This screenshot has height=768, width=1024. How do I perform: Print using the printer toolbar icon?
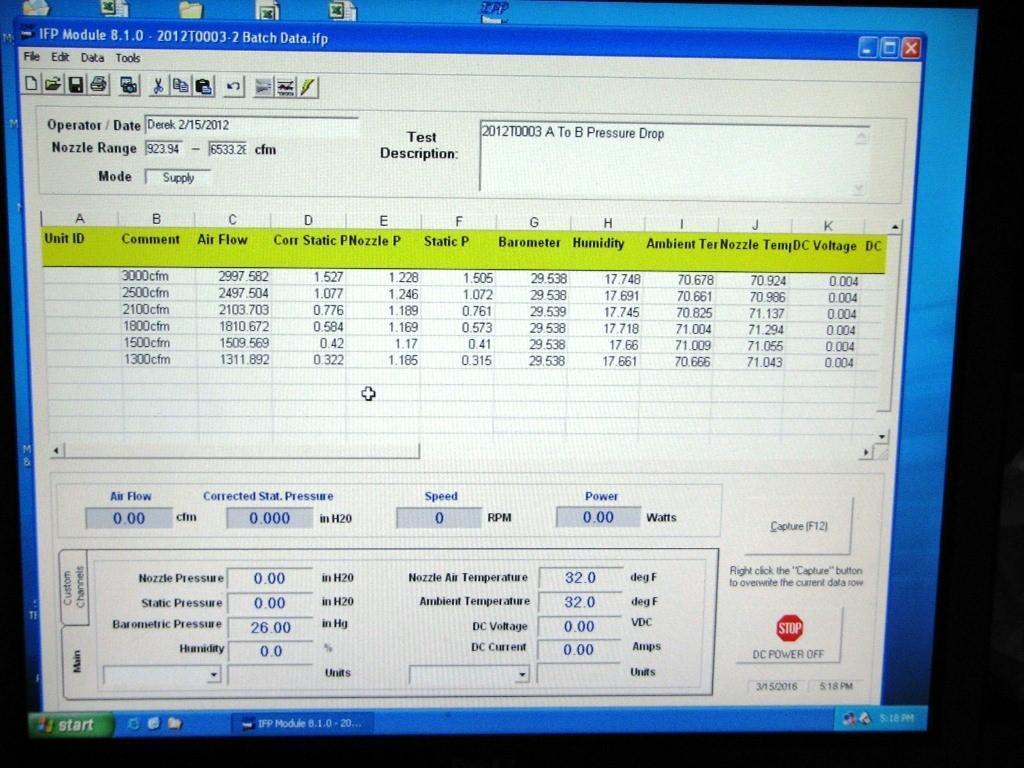98,85
